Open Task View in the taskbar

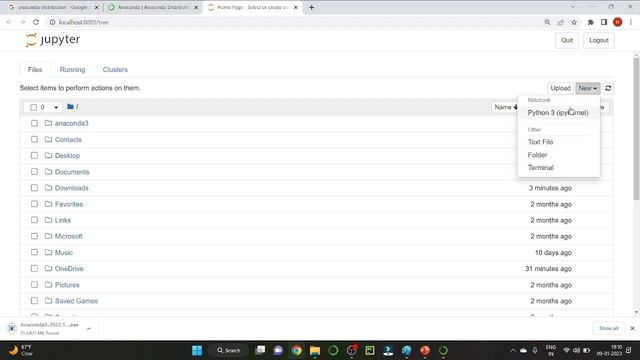pos(260,350)
